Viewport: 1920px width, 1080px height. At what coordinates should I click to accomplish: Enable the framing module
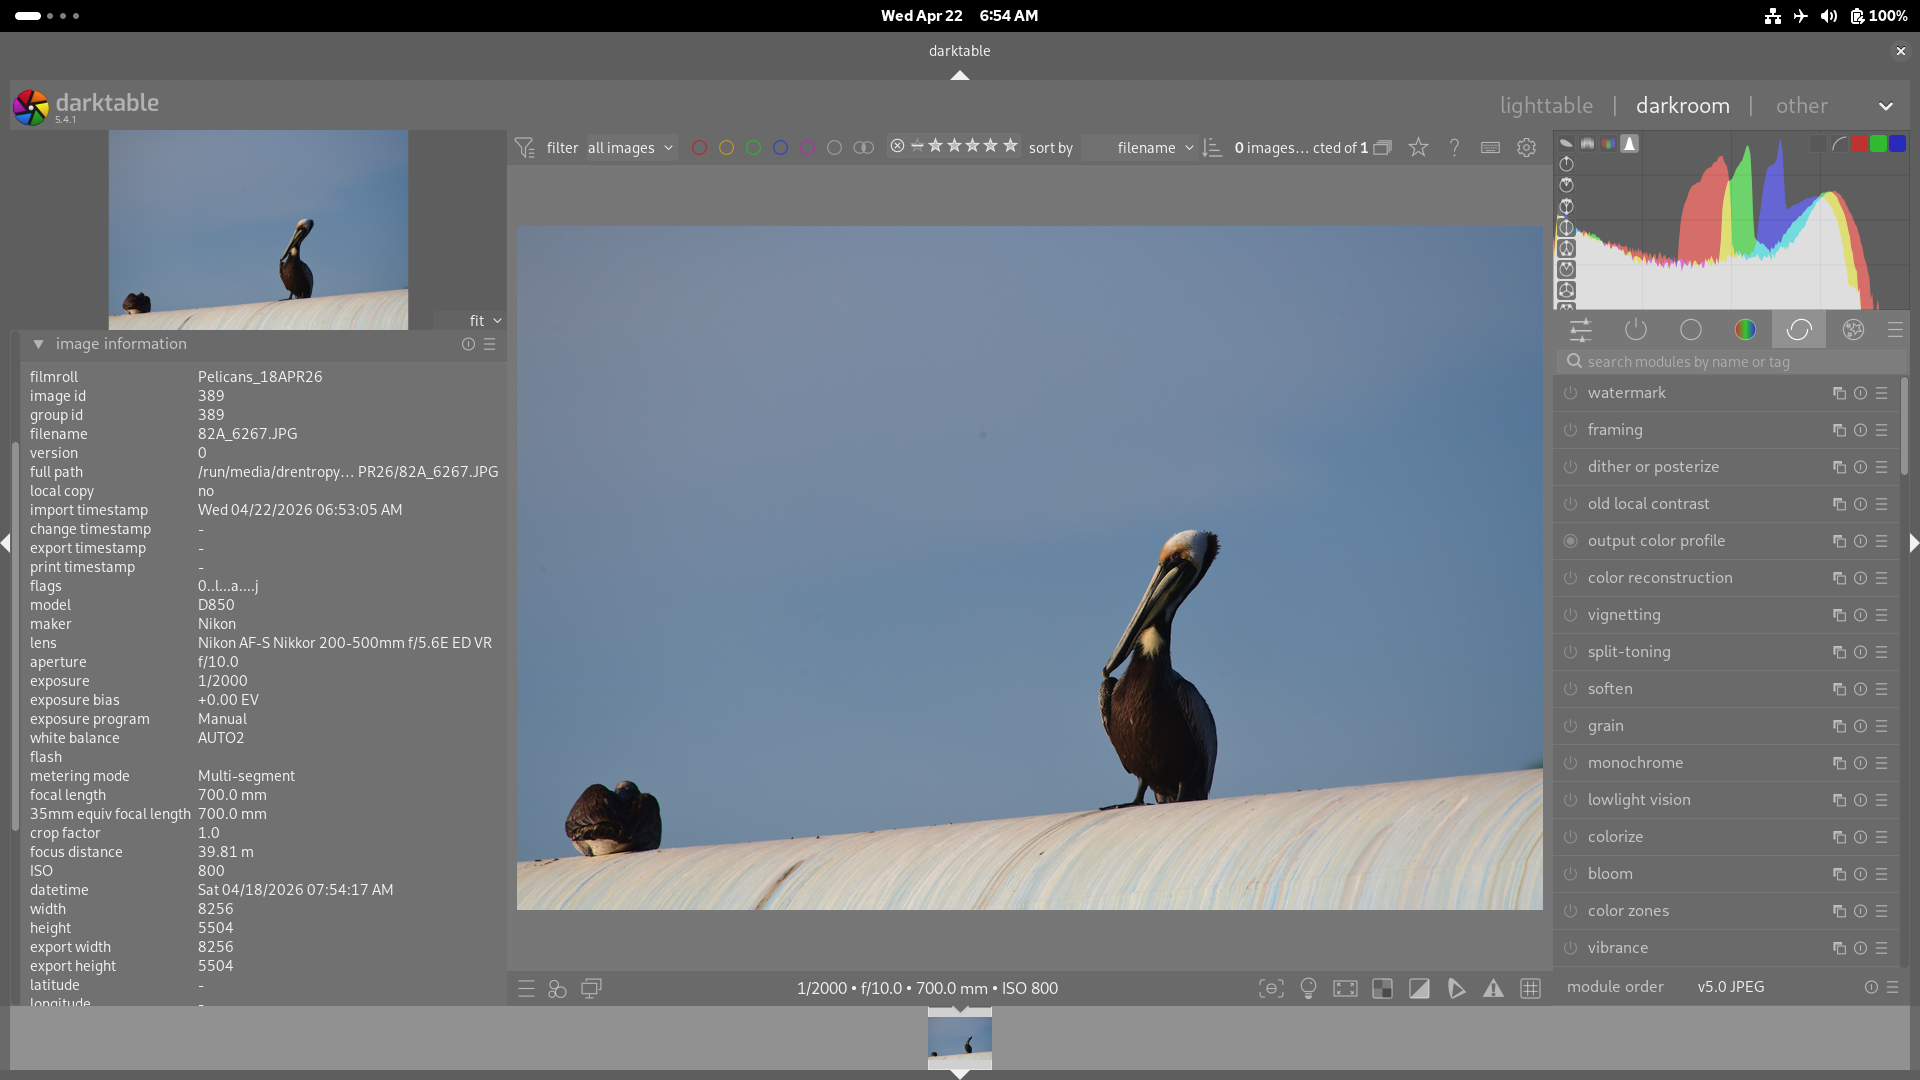coord(1571,430)
